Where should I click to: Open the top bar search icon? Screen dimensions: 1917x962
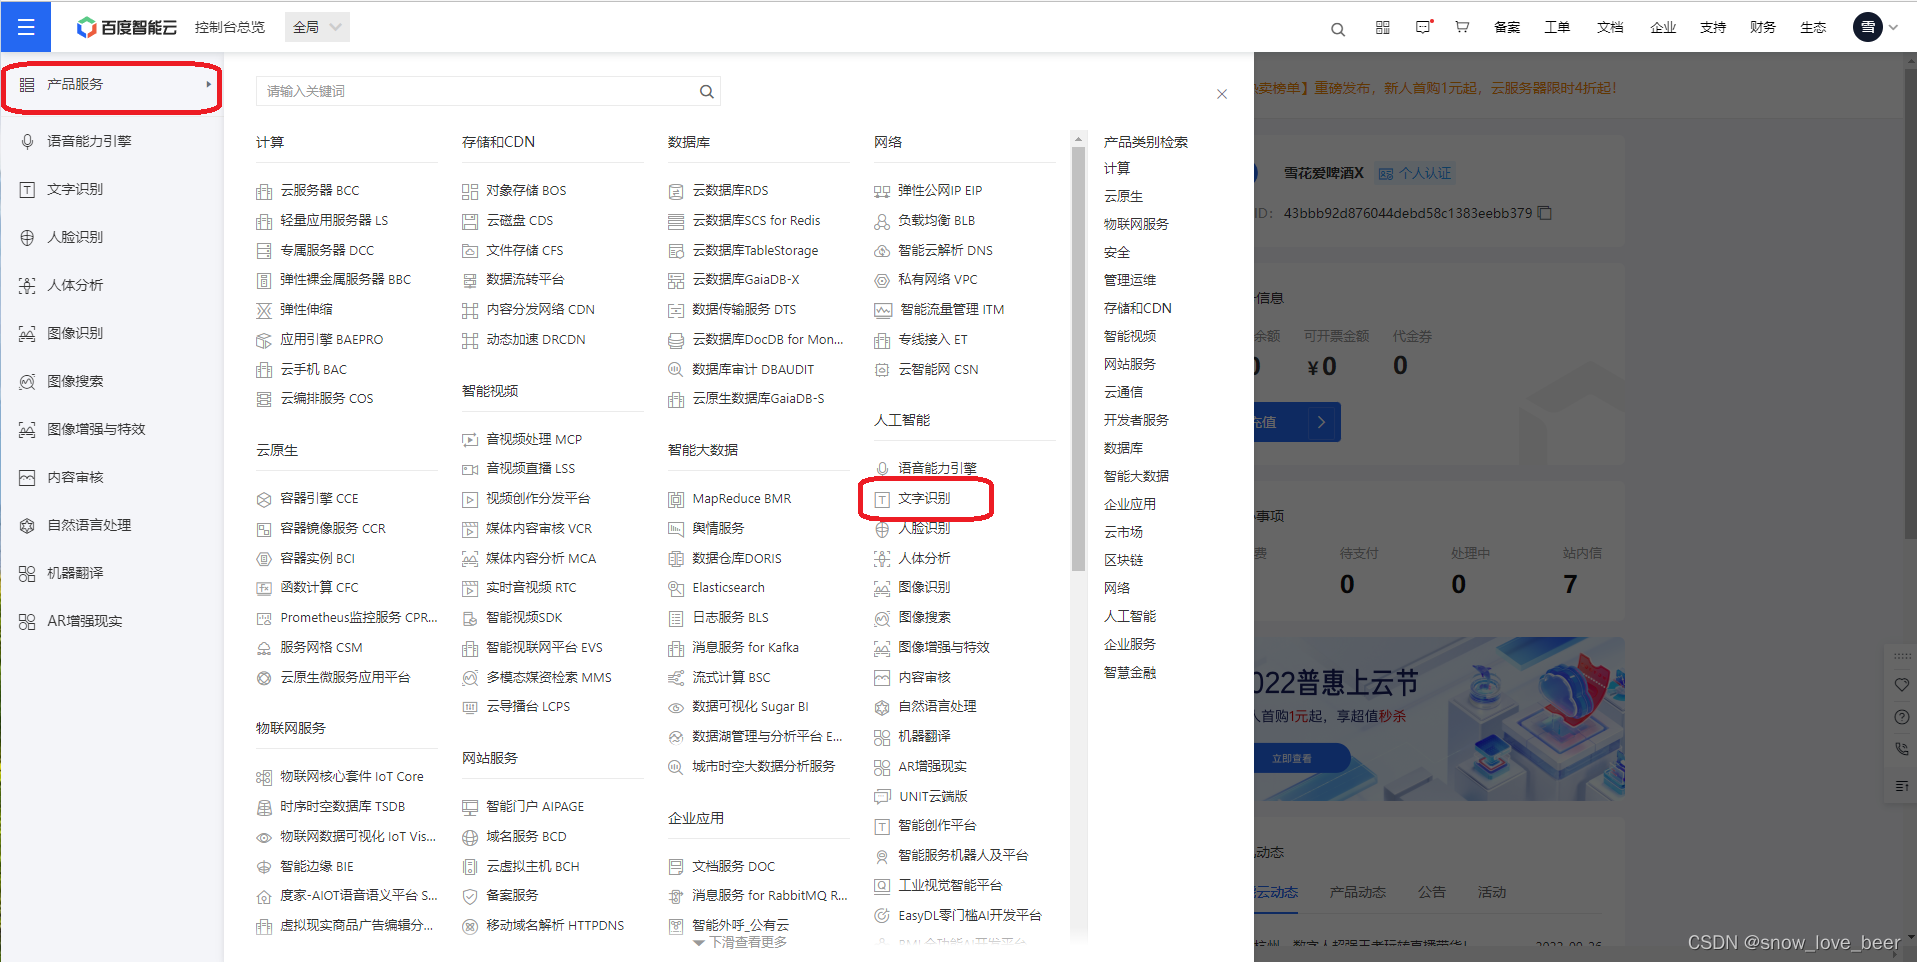[1338, 29]
